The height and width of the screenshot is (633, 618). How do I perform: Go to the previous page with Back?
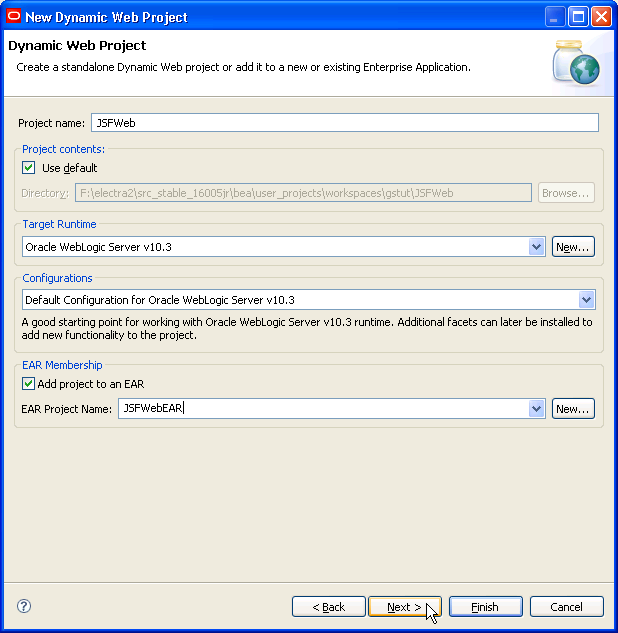(x=329, y=607)
